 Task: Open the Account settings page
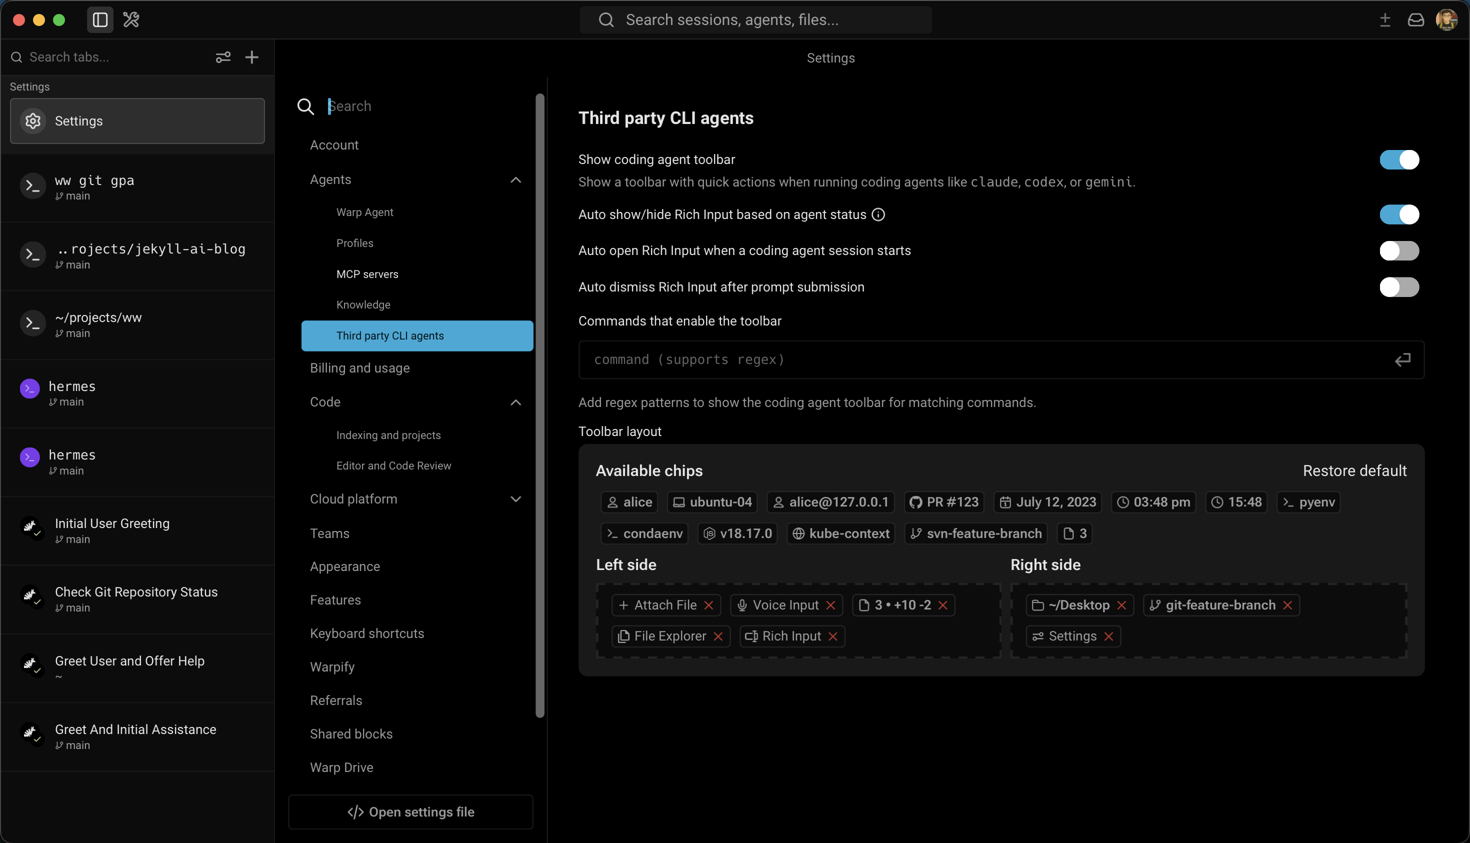pos(334,145)
